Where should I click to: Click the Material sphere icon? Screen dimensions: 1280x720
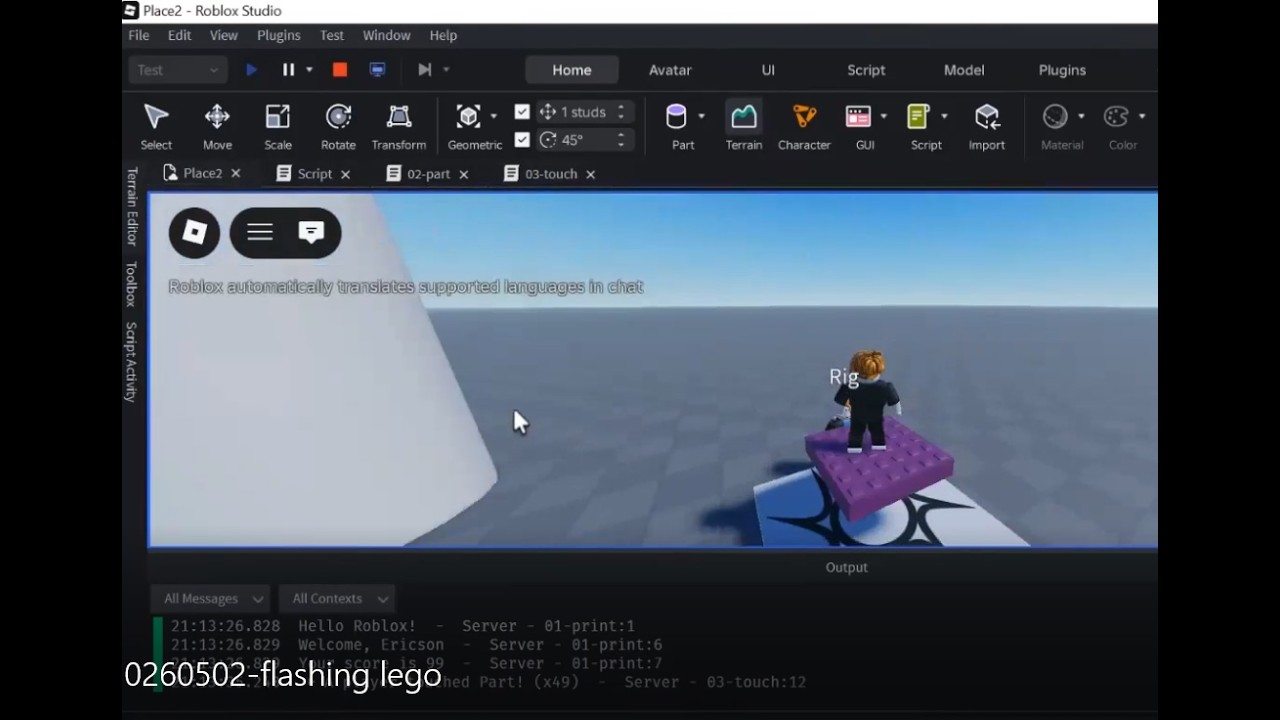click(1055, 117)
